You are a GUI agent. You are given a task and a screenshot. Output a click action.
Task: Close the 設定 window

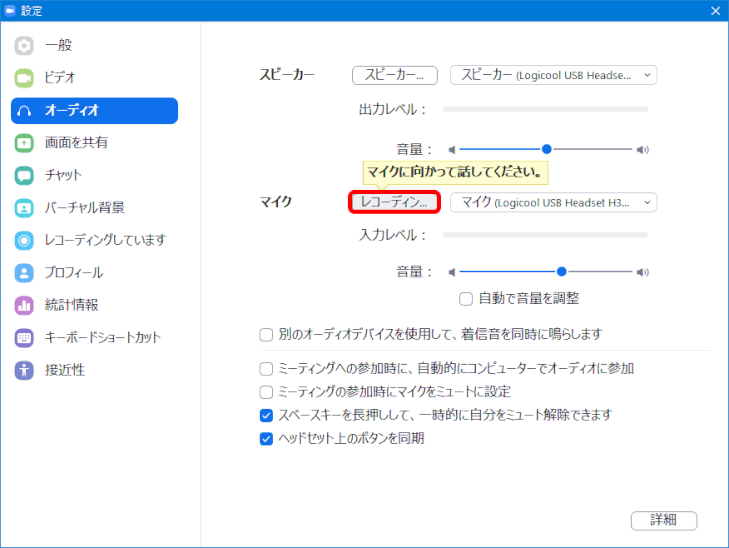[x=716, y=10]
